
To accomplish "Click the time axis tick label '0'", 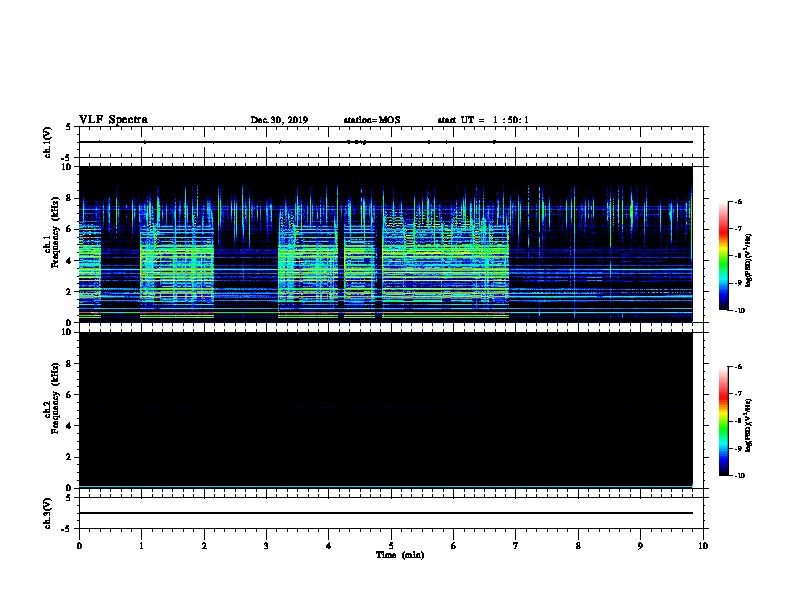I will click(x=79, y=546).
